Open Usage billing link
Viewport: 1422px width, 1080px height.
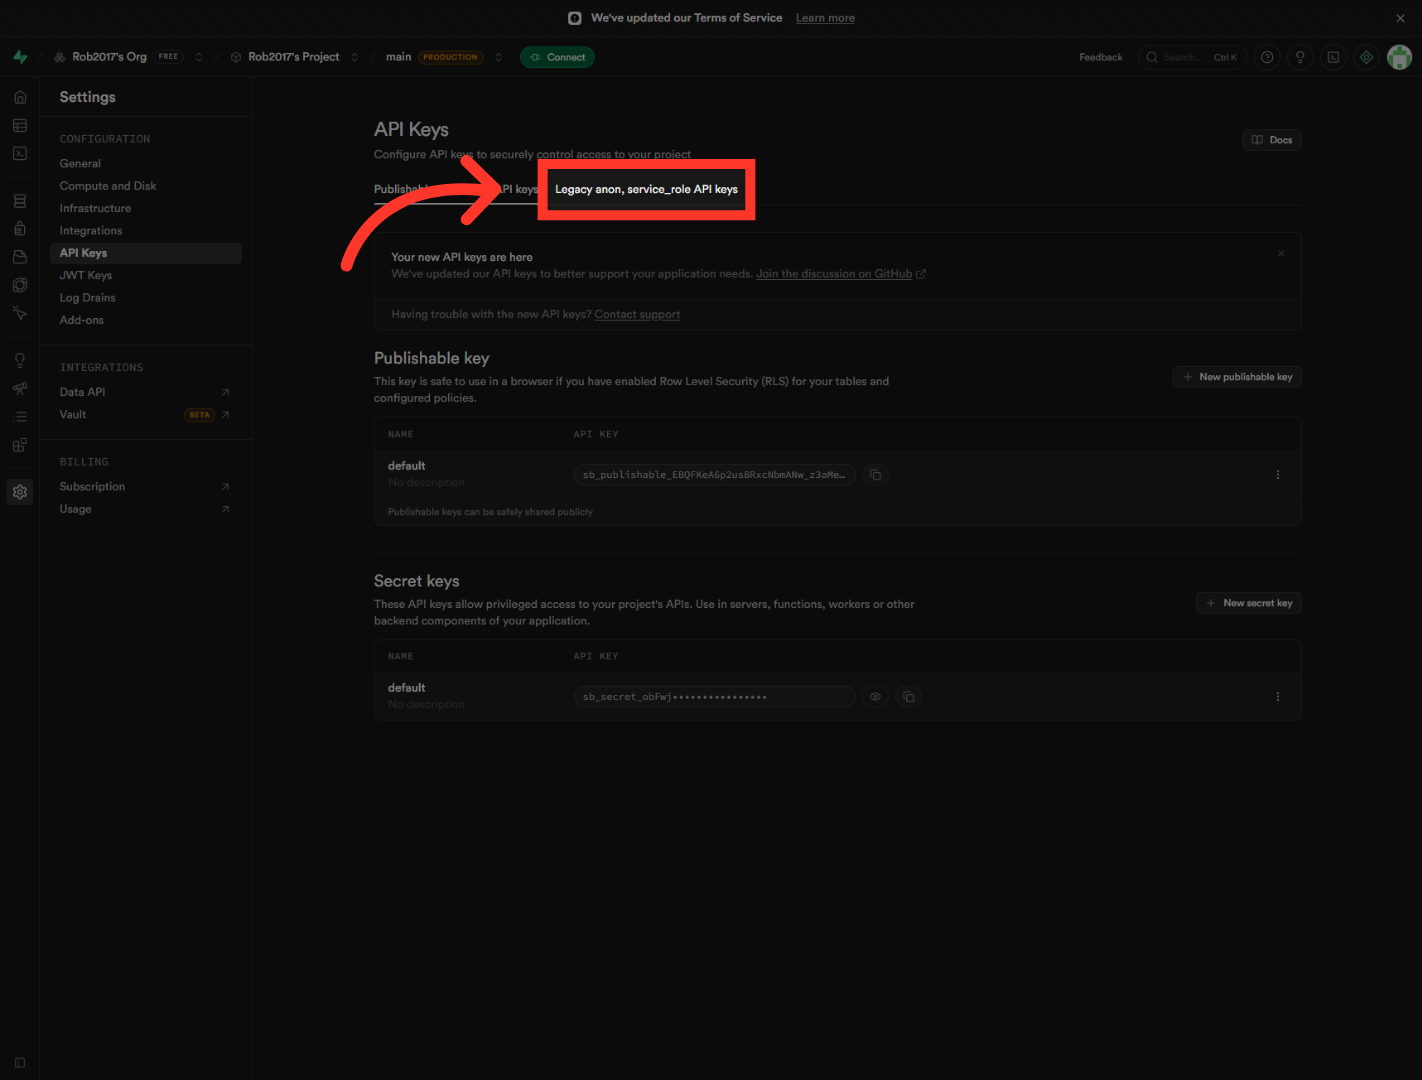146,509
